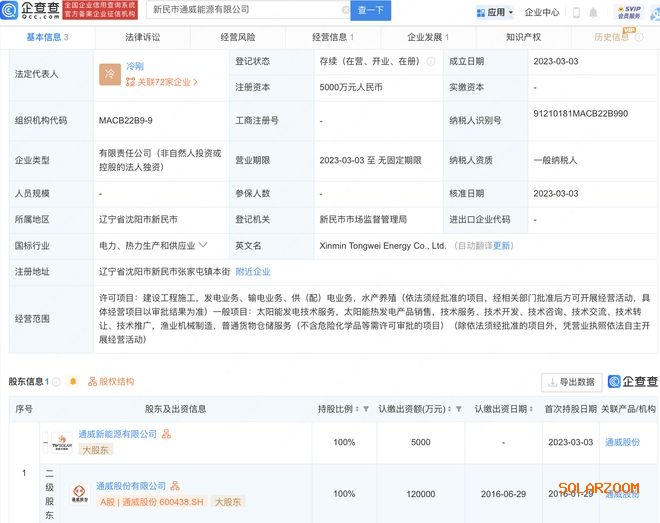Click the bell alert icon beside 股东信息

pos(73,382)
